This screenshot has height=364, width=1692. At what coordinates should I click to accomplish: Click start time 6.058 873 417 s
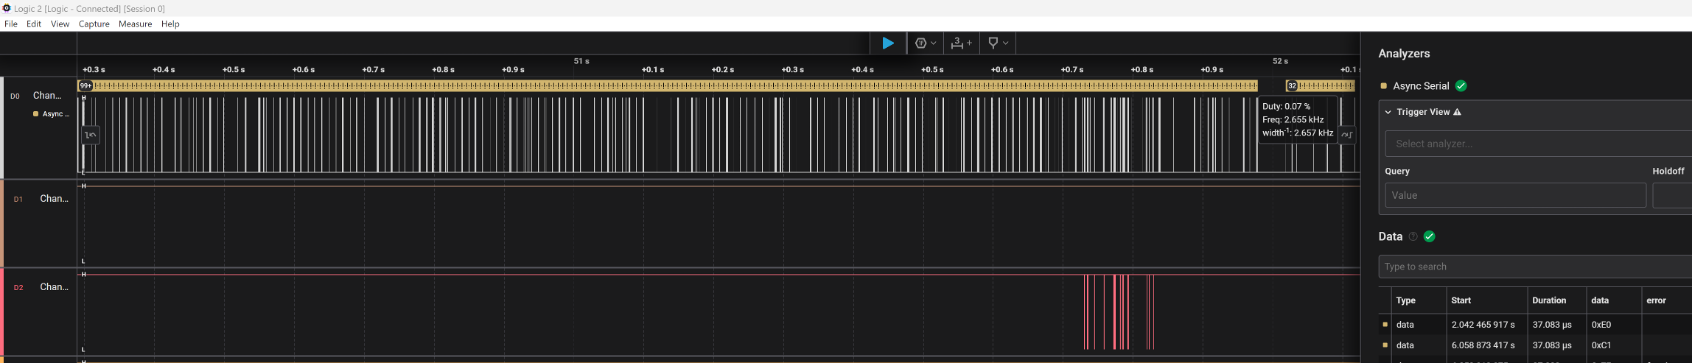1483,345
